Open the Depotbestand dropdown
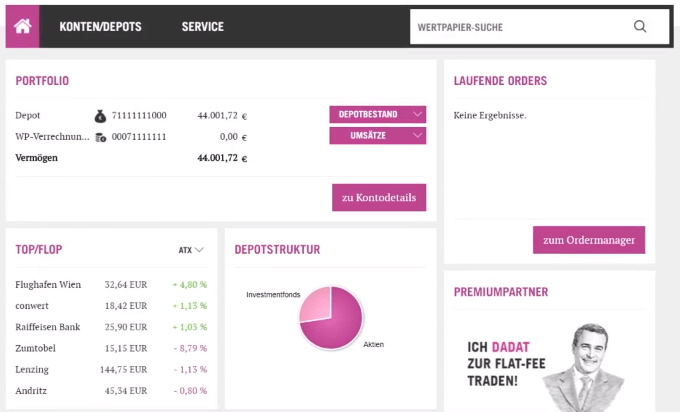 [378, 114]
